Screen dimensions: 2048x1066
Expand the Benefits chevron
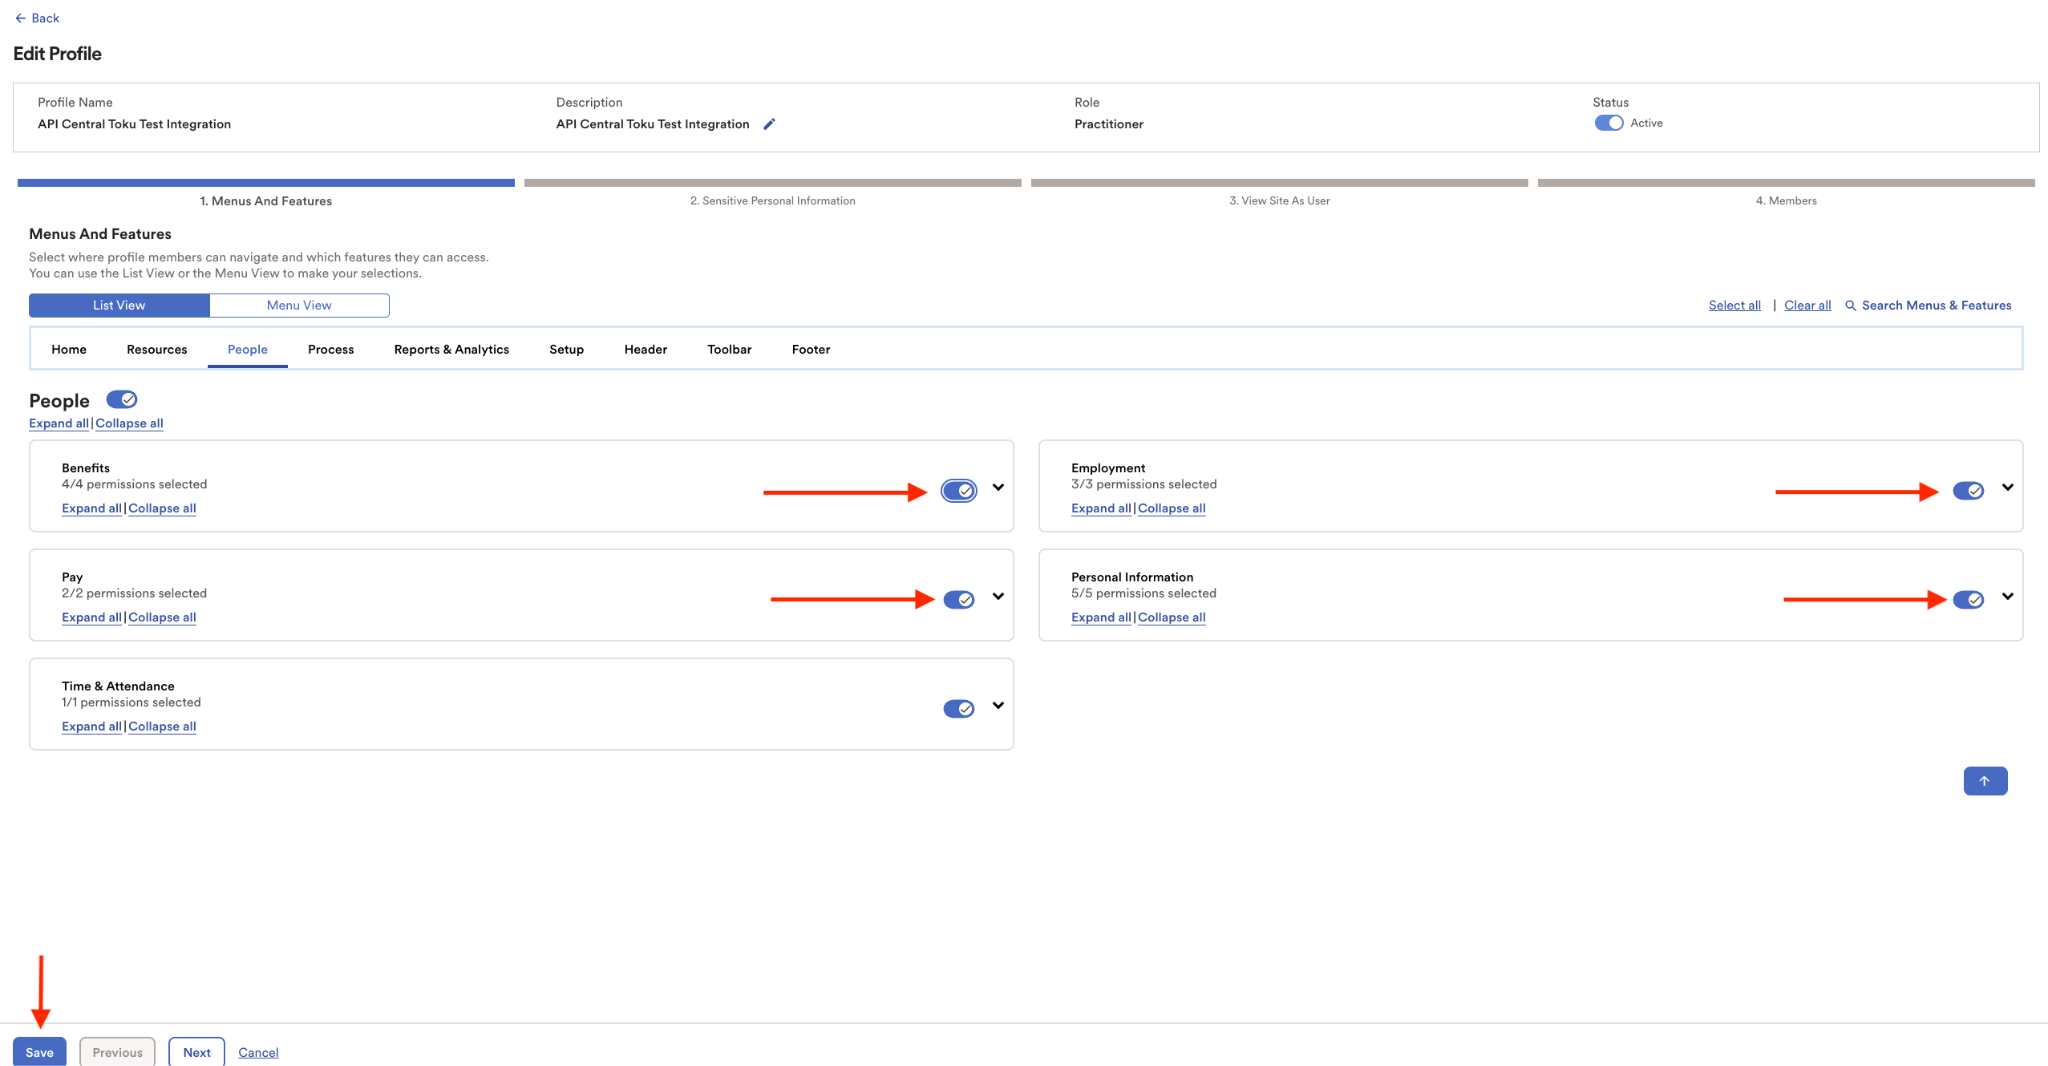tap(998, 488)
